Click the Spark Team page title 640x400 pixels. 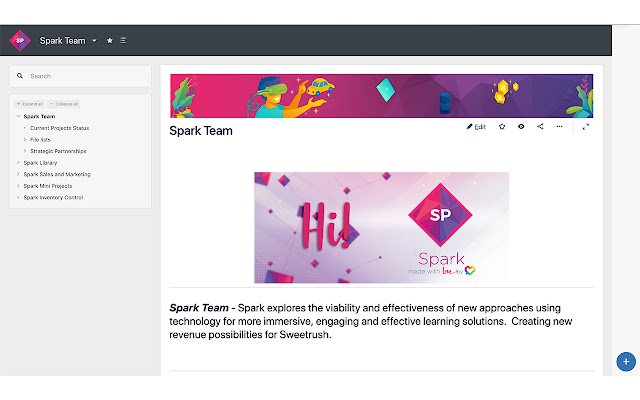point(201,131)
